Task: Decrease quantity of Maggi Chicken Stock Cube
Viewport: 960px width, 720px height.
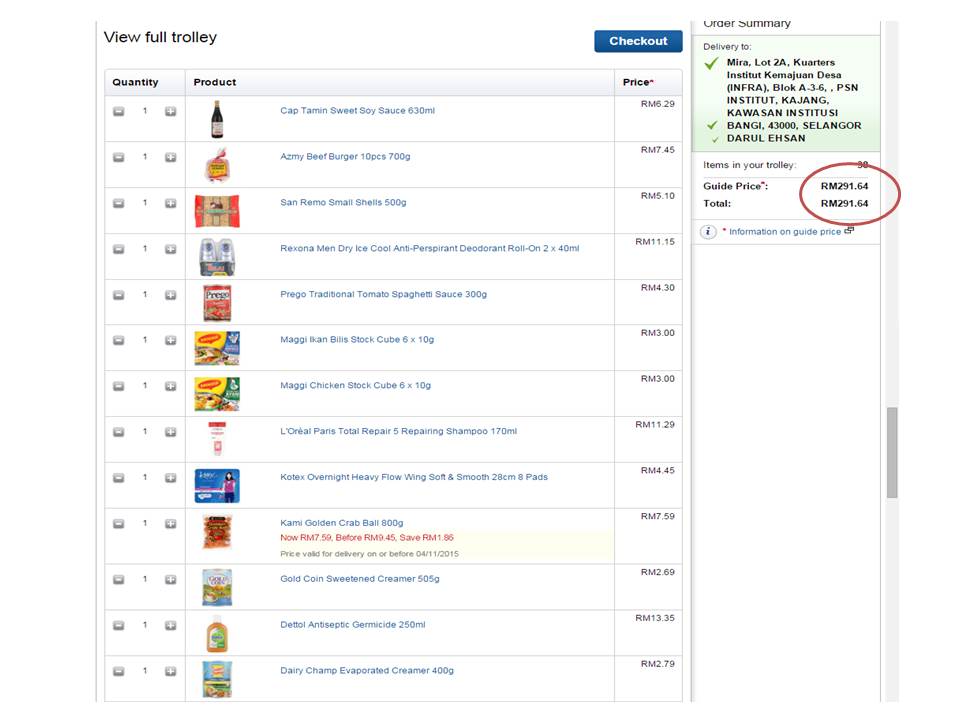Action: pos(119,386)
